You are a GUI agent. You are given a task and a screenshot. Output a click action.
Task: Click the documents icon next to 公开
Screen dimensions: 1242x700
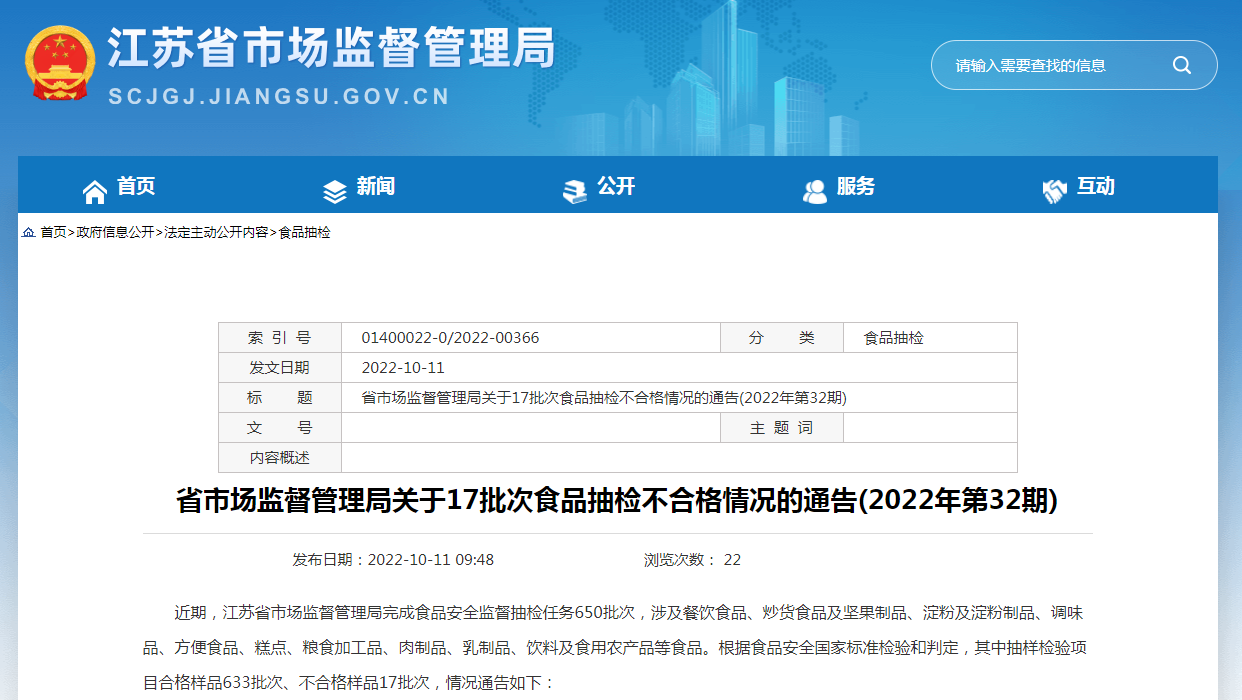point(574,188)
